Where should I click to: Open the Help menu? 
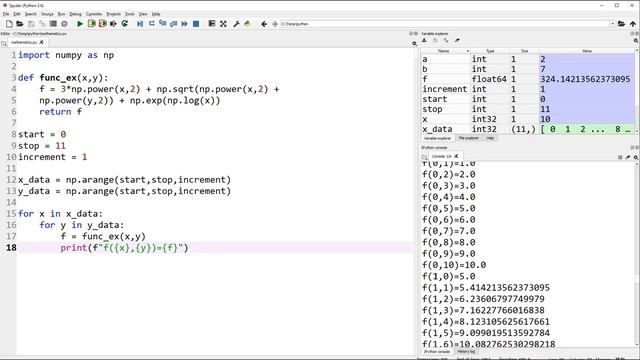[156, 14]
